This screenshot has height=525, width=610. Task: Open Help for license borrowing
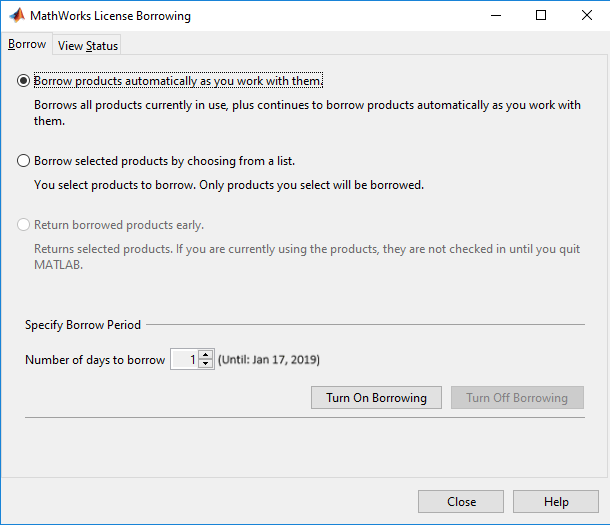click(556, 502)
